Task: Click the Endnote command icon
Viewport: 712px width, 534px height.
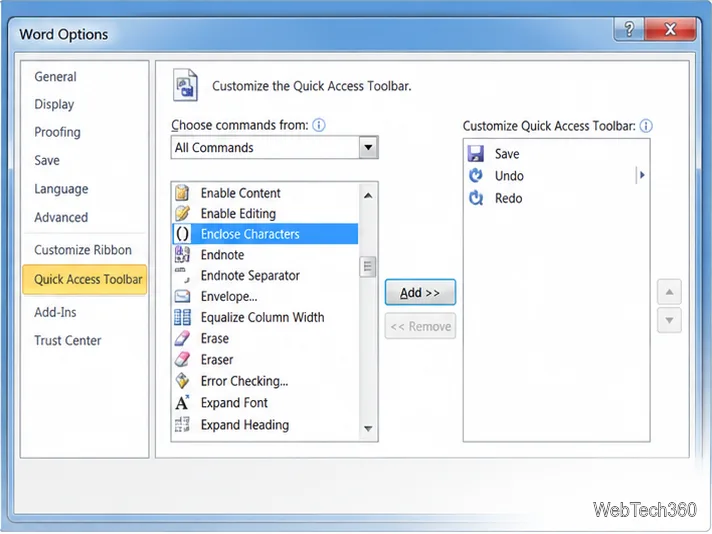Action: [182, 255]
